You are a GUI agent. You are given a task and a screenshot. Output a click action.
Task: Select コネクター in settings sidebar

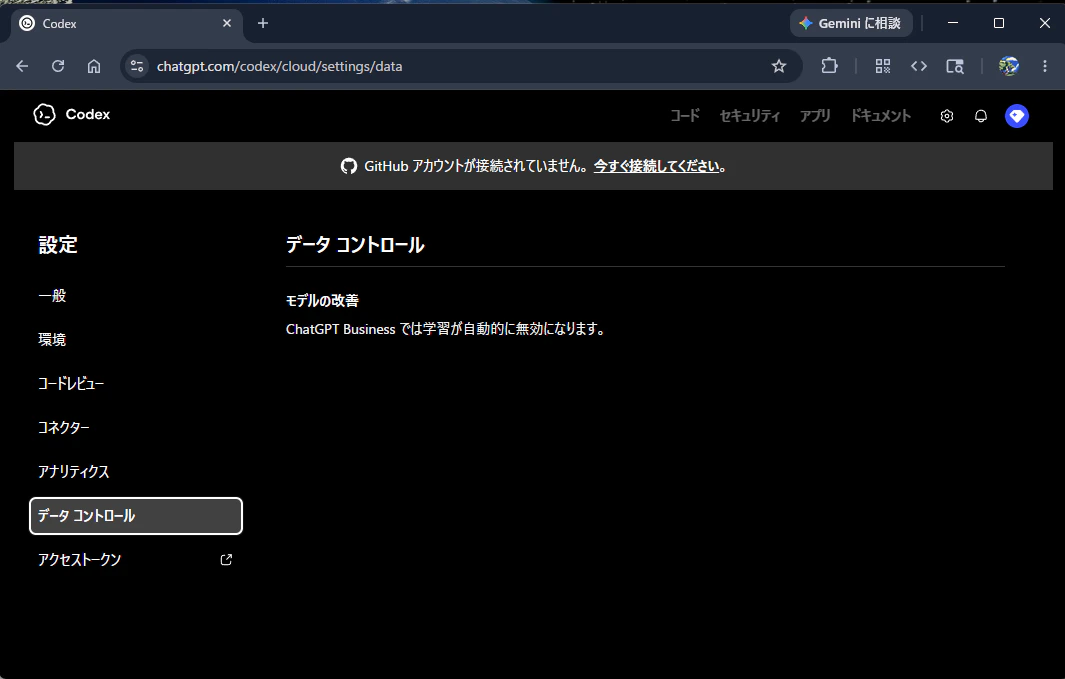click(136, 428)
